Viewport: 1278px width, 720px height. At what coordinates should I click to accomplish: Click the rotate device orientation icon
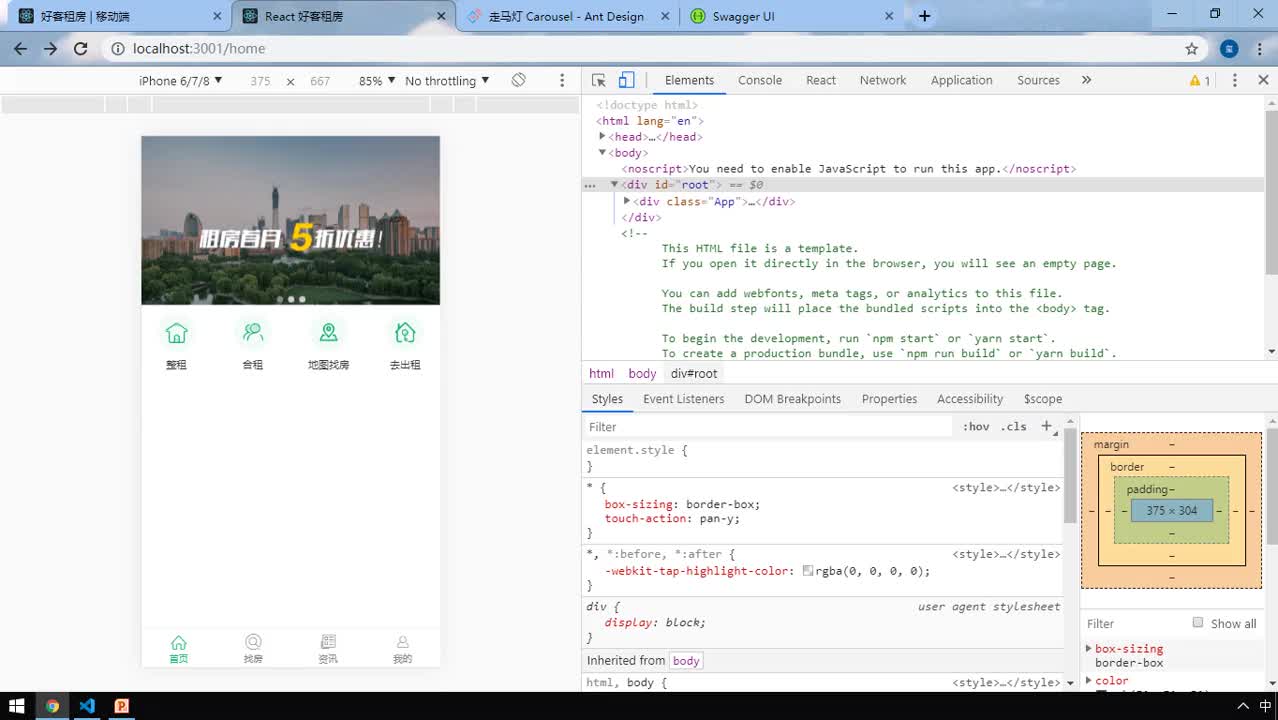coord(518,80)
